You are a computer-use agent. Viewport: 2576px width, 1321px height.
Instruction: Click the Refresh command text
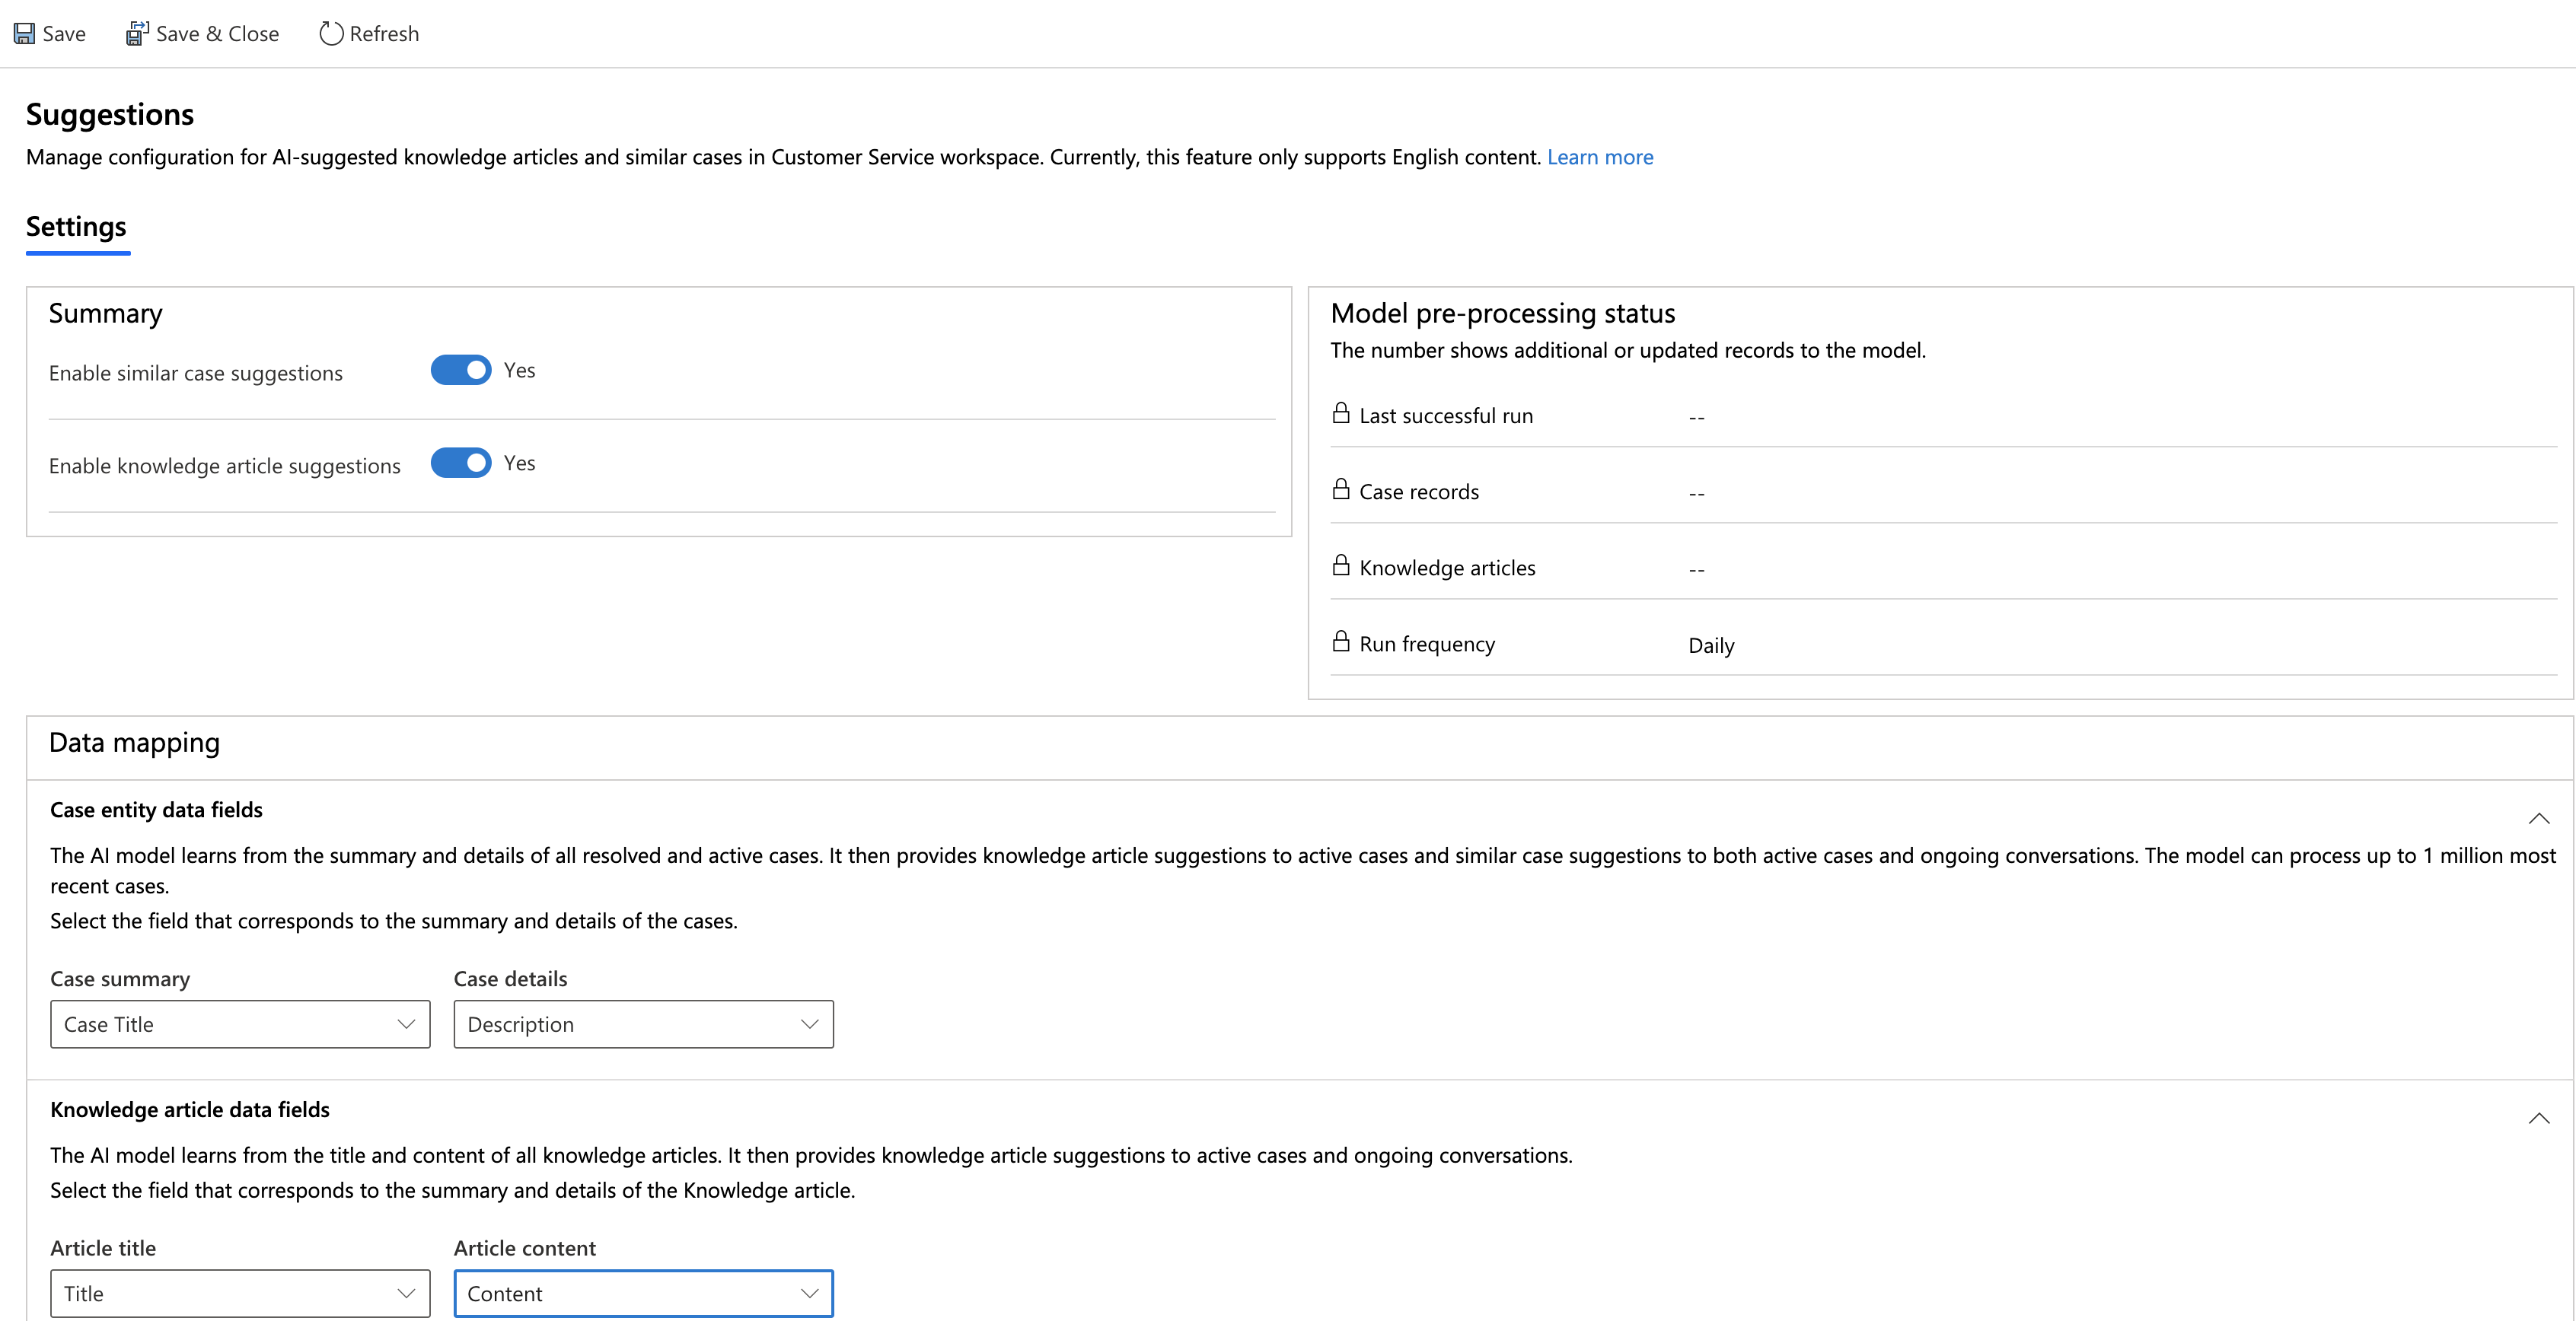[384, 34]
